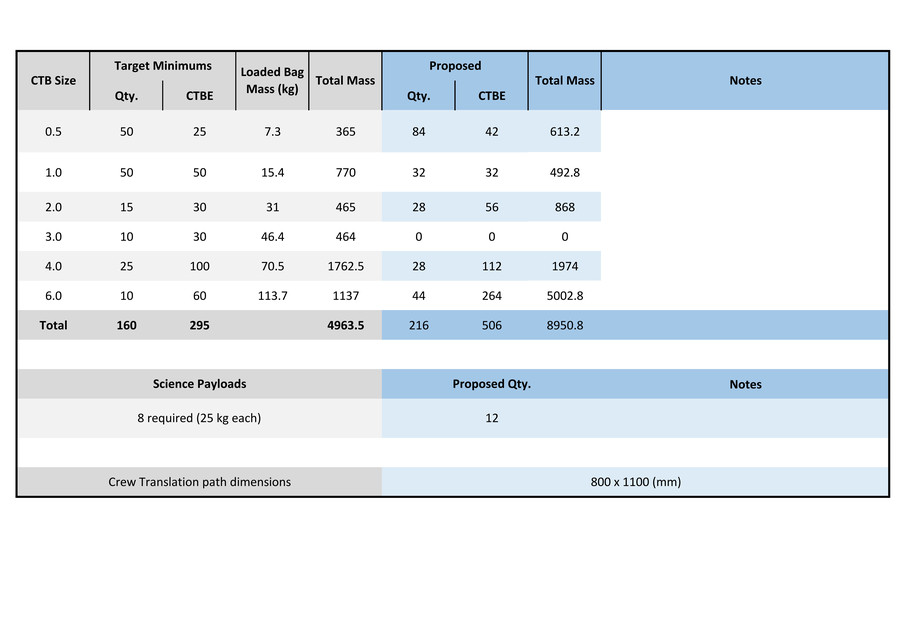
Task: Select the Target Minimums header cell
Action: click(x=163, y=66)
